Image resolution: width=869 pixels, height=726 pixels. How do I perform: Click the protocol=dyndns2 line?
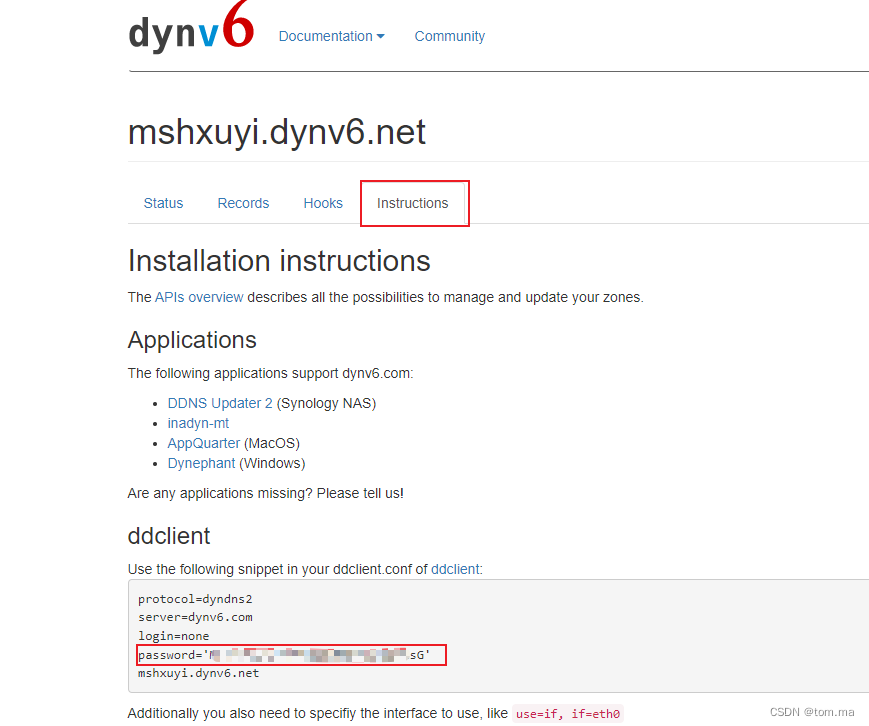tap(195, 600)
